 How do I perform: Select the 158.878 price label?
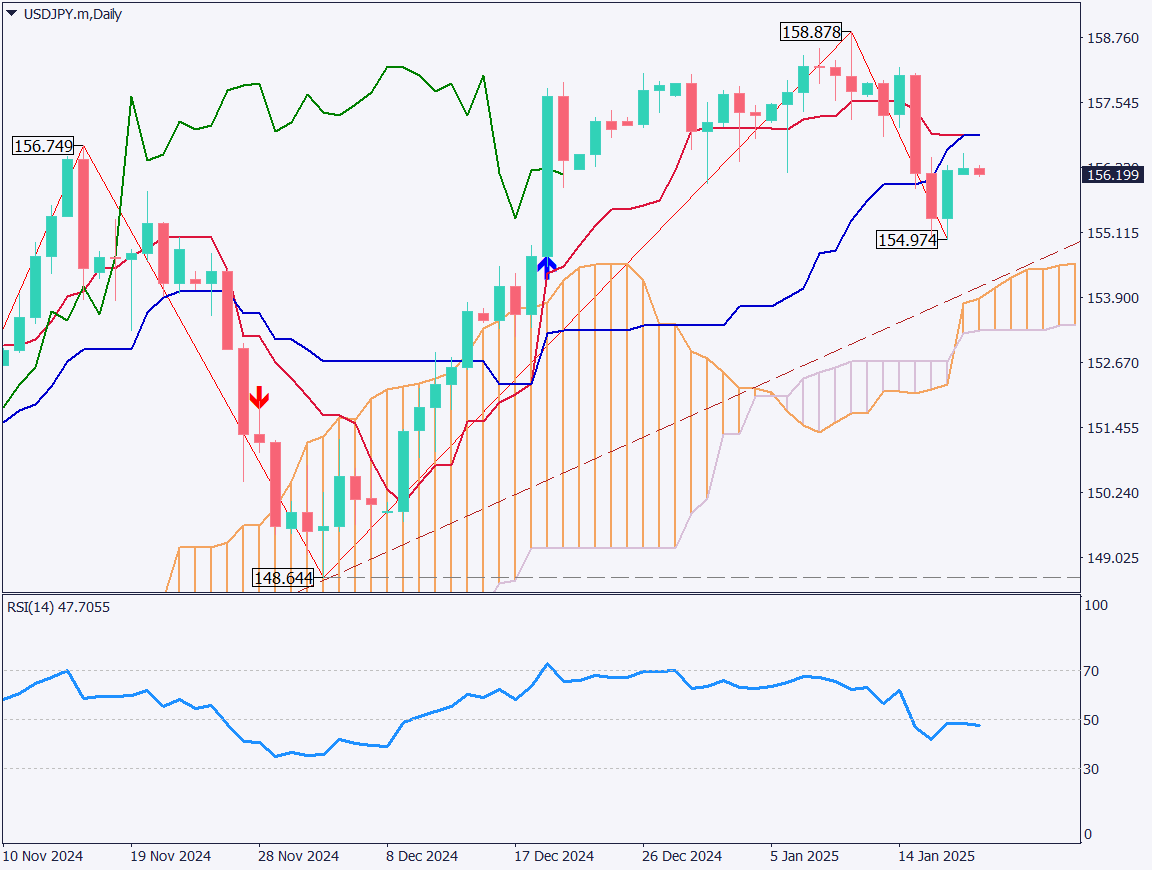810,32
